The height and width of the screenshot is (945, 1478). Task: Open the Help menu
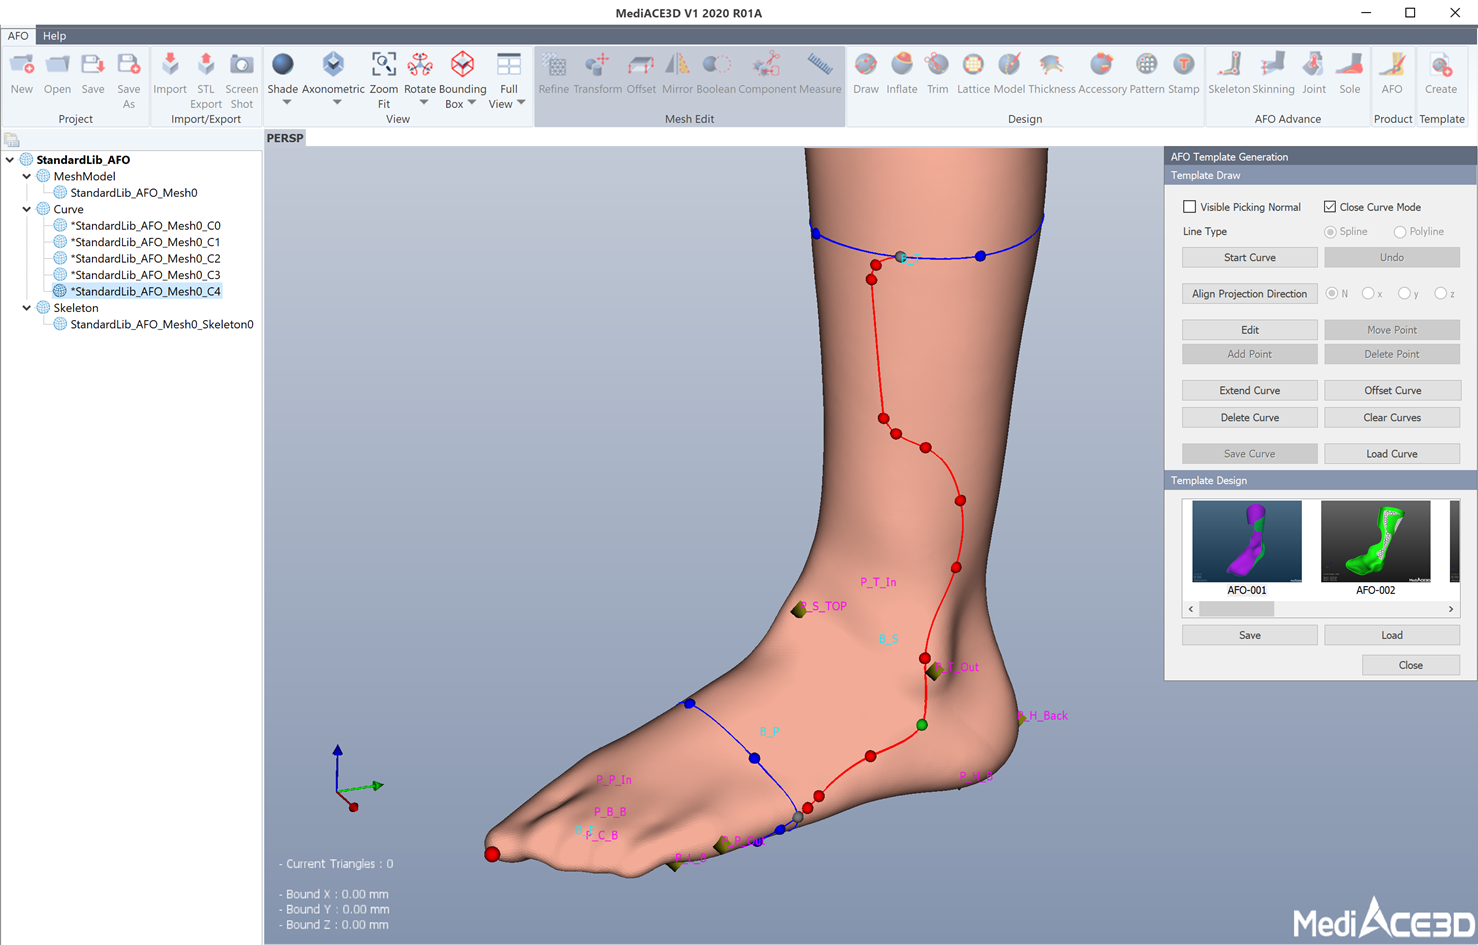click(54, 36)
